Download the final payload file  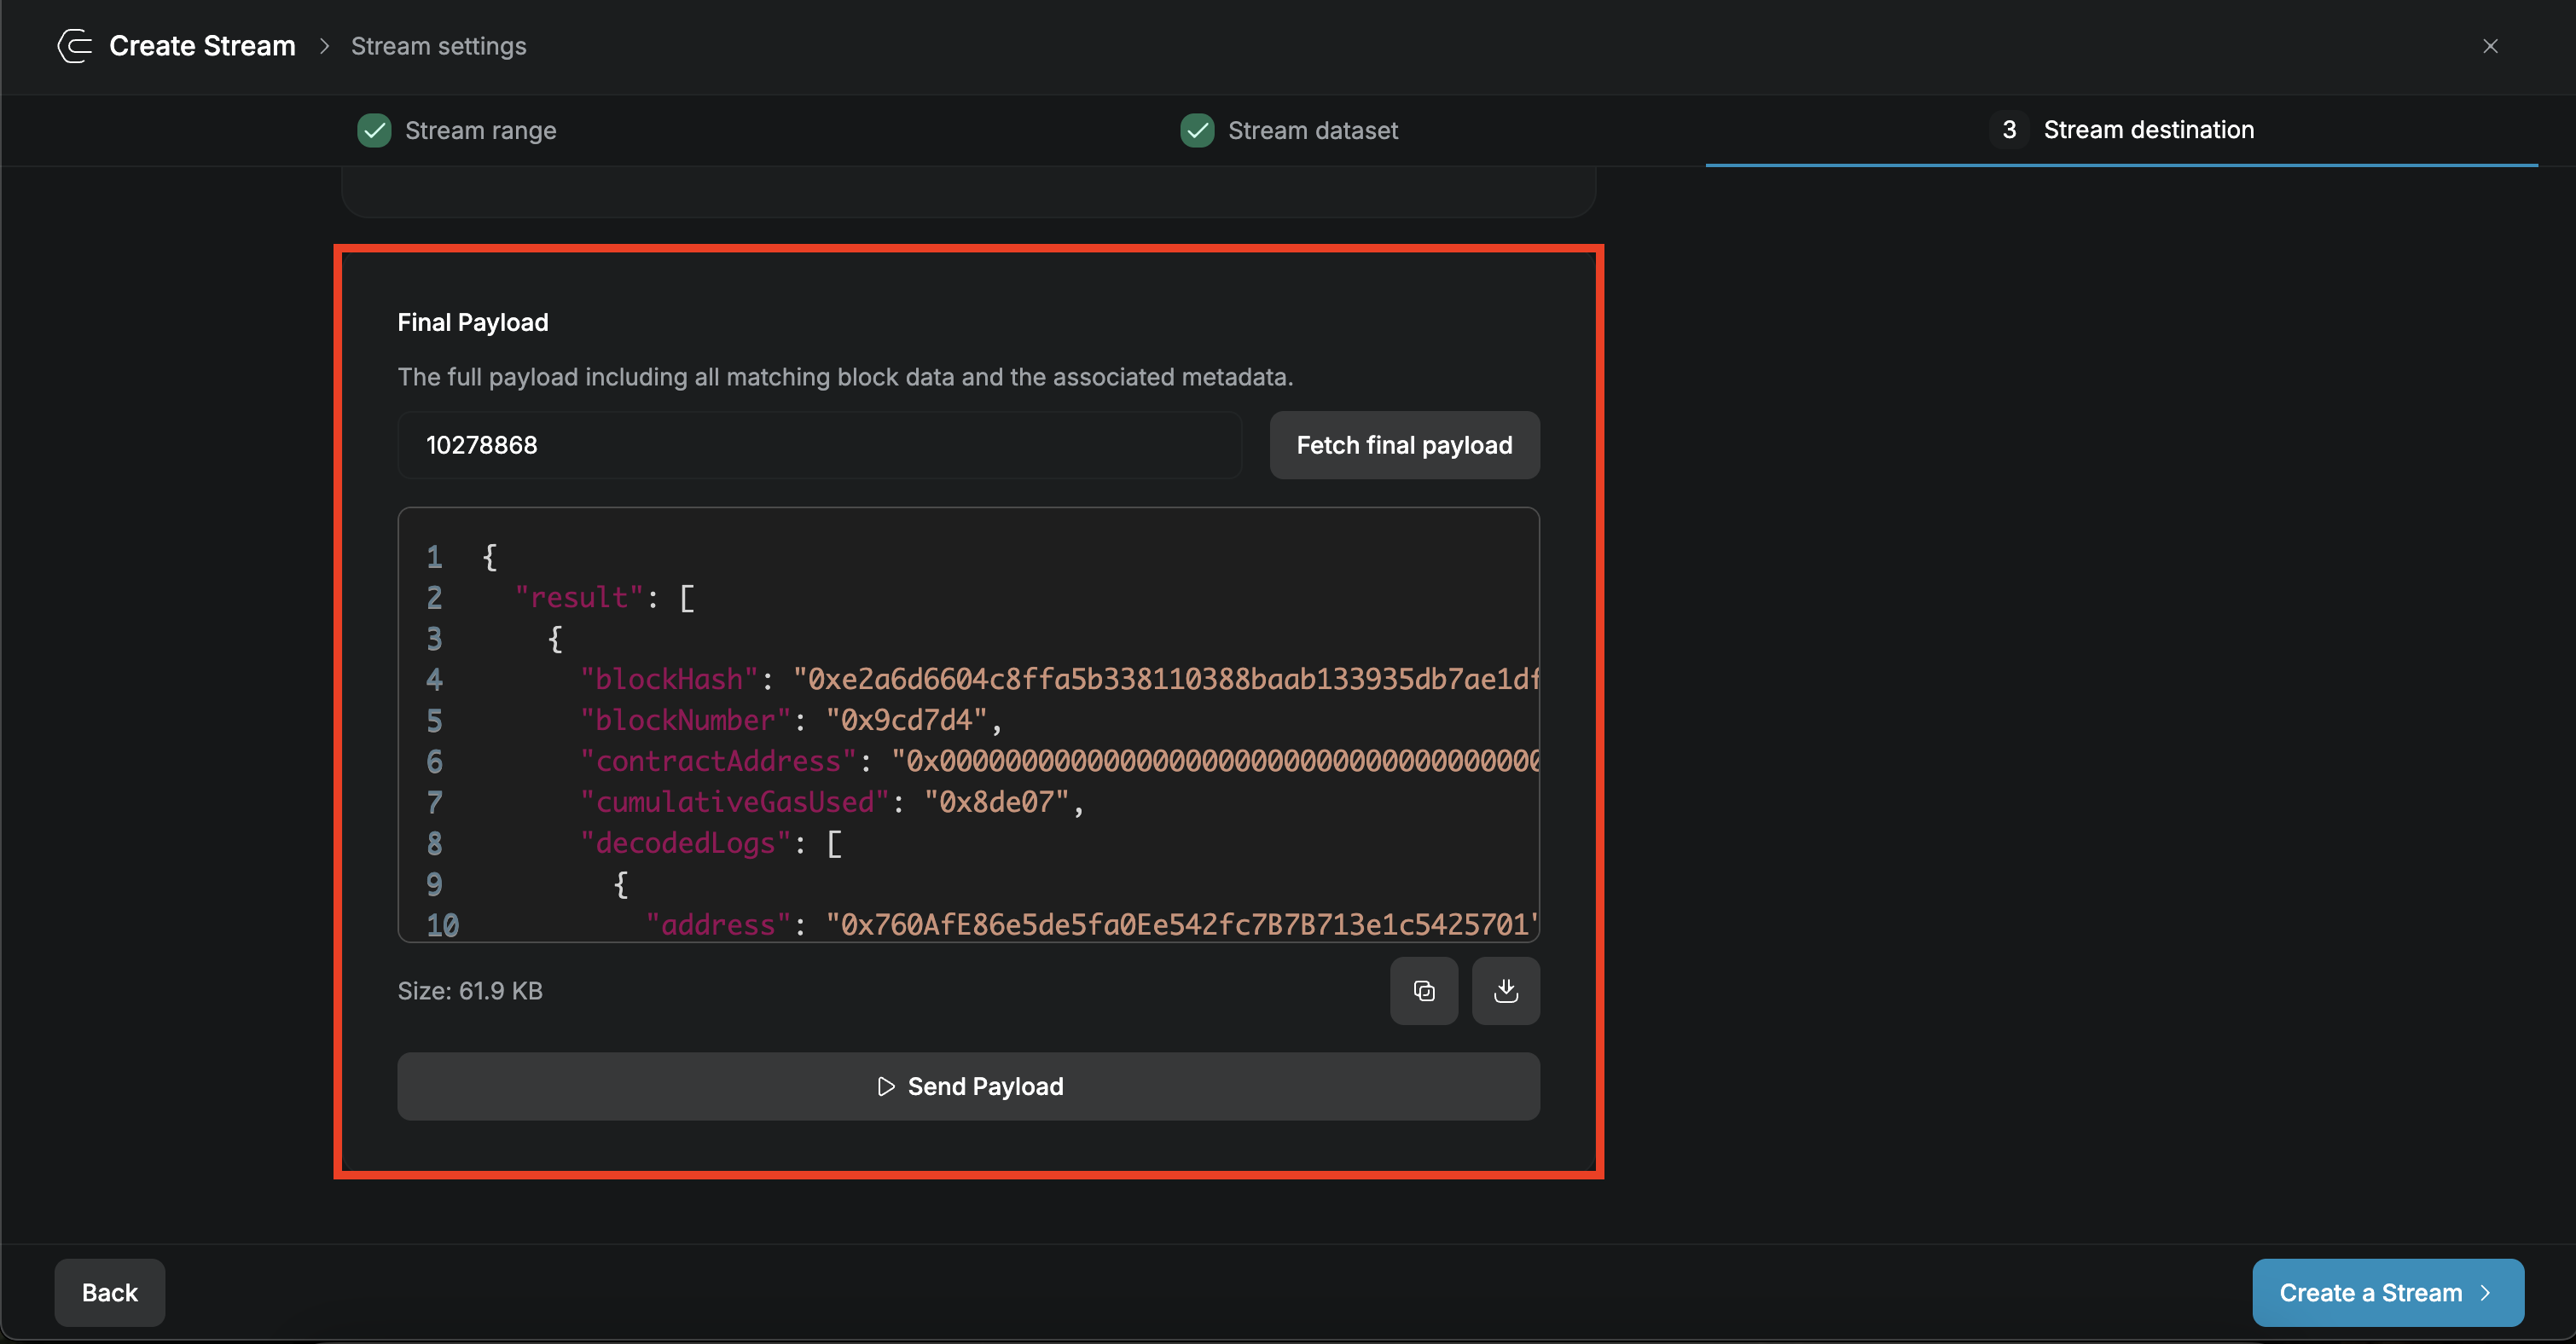(x=1506, y=991)
